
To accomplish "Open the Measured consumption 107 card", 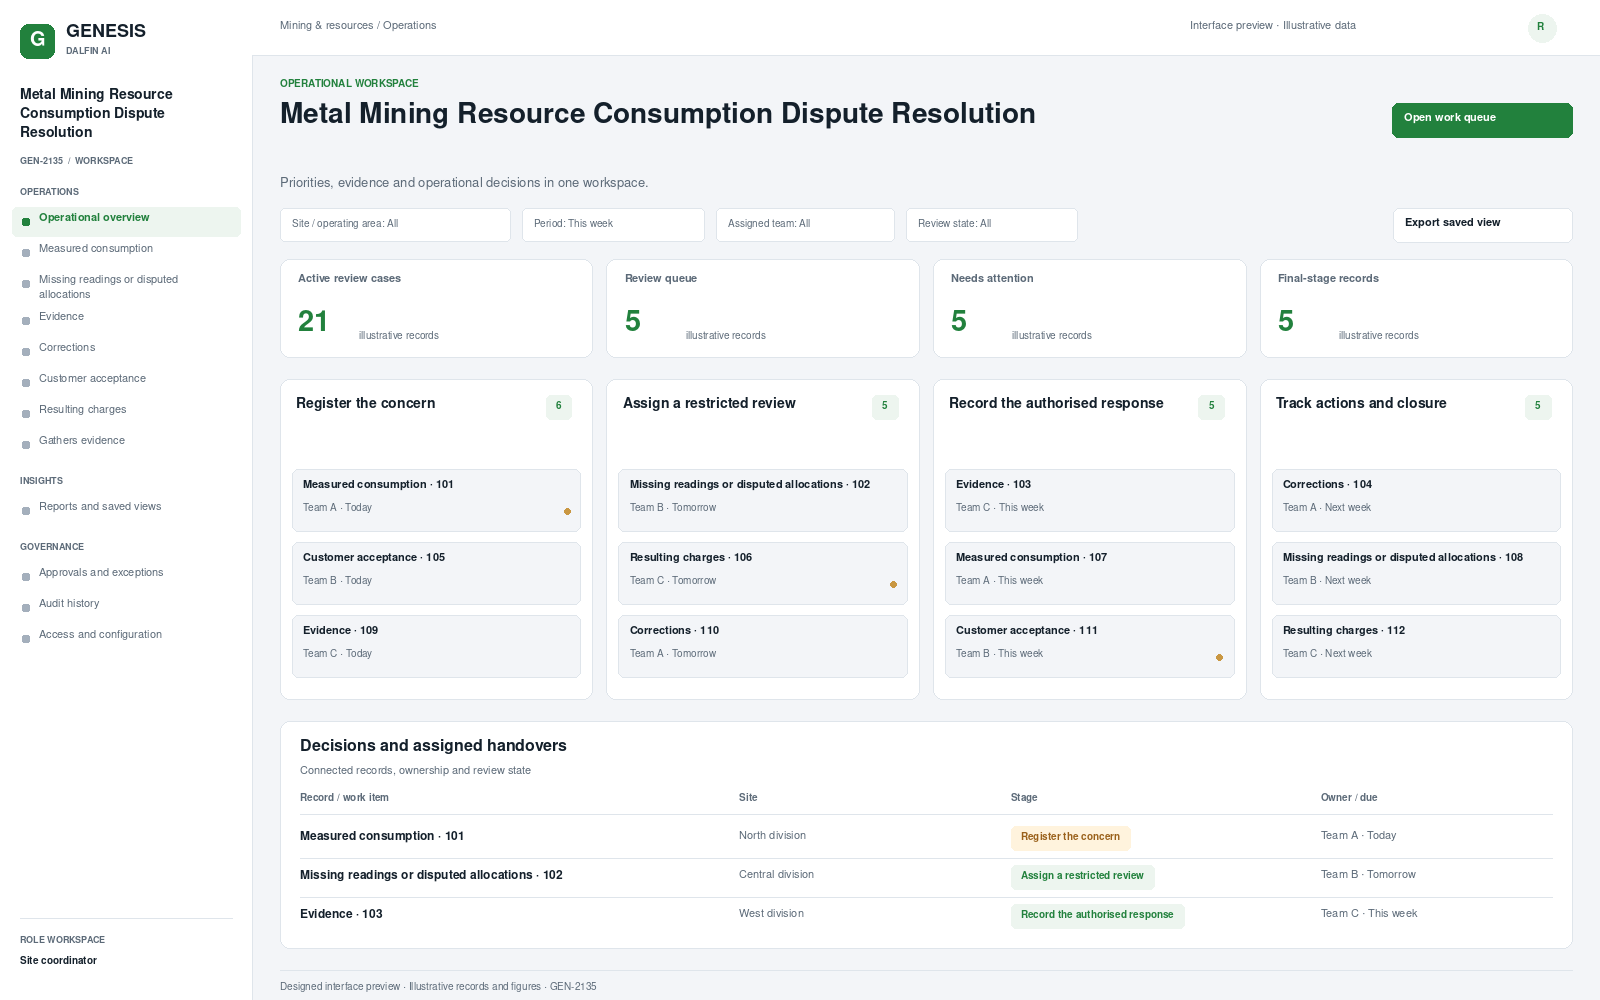I will point(1089,573).
